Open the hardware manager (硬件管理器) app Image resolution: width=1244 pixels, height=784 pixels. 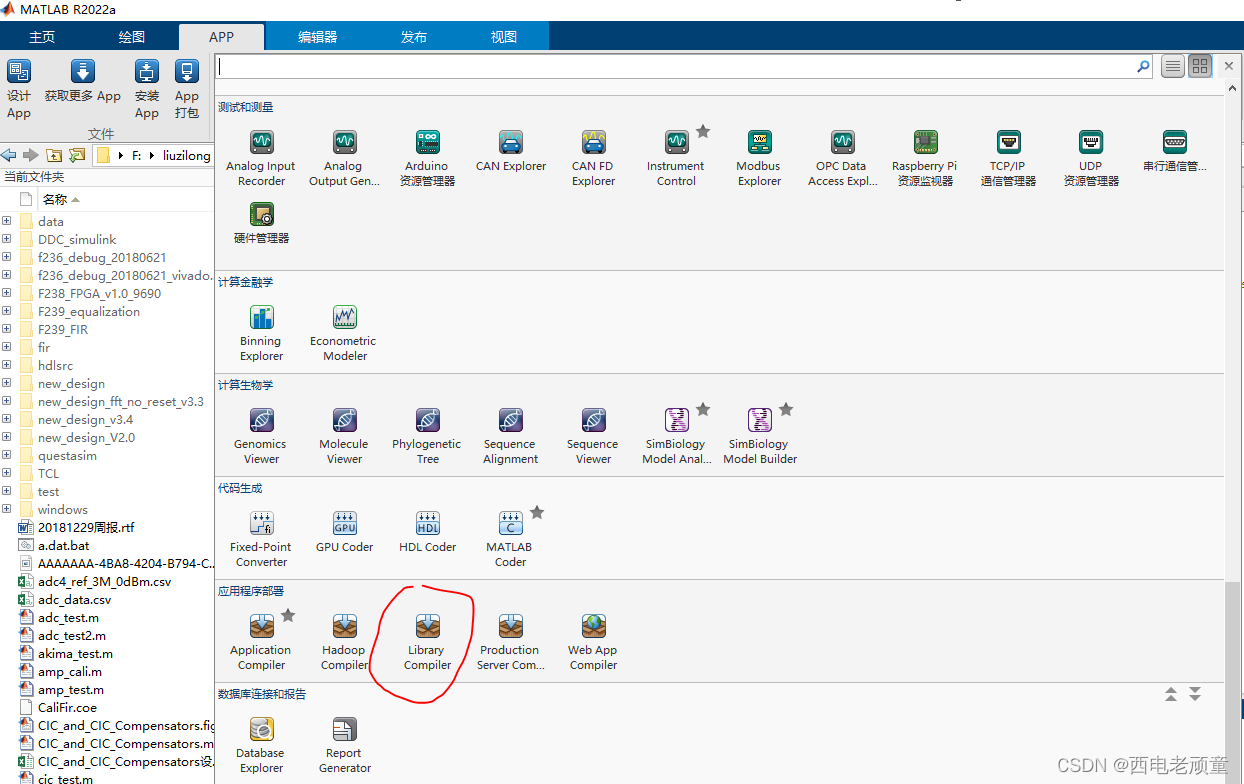(261, 223)
